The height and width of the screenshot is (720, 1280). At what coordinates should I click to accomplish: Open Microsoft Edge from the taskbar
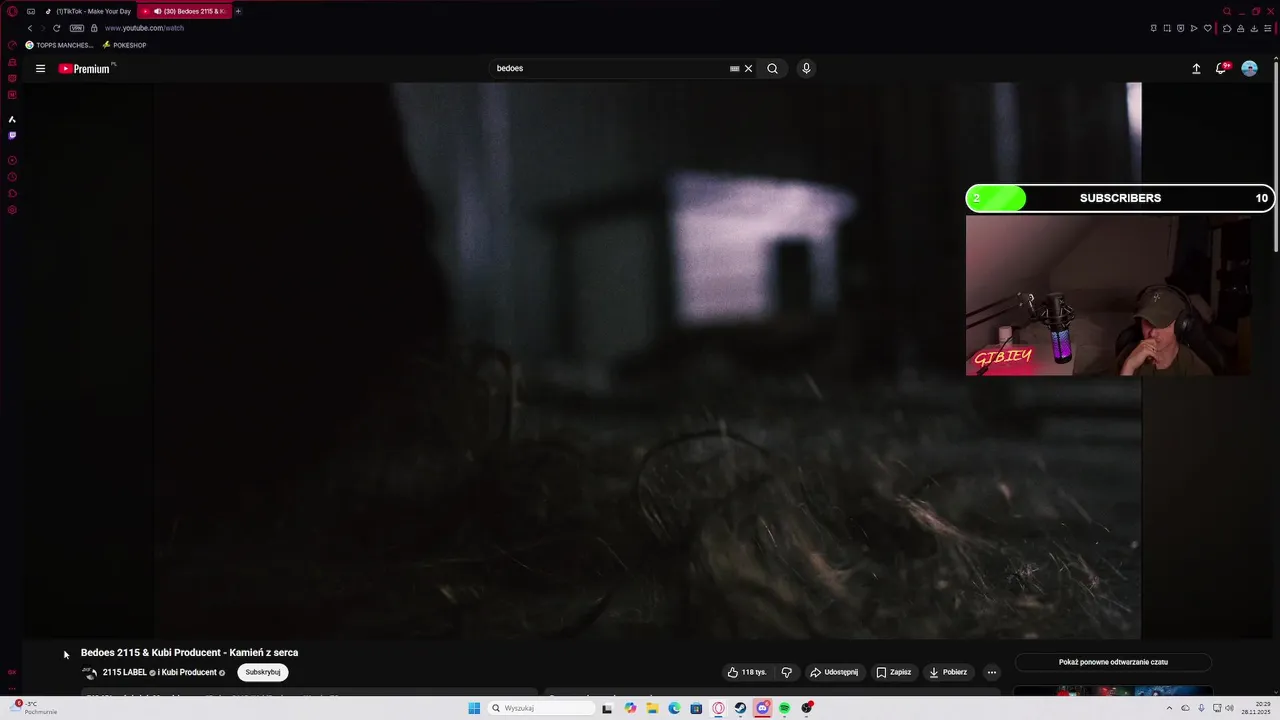674,708
